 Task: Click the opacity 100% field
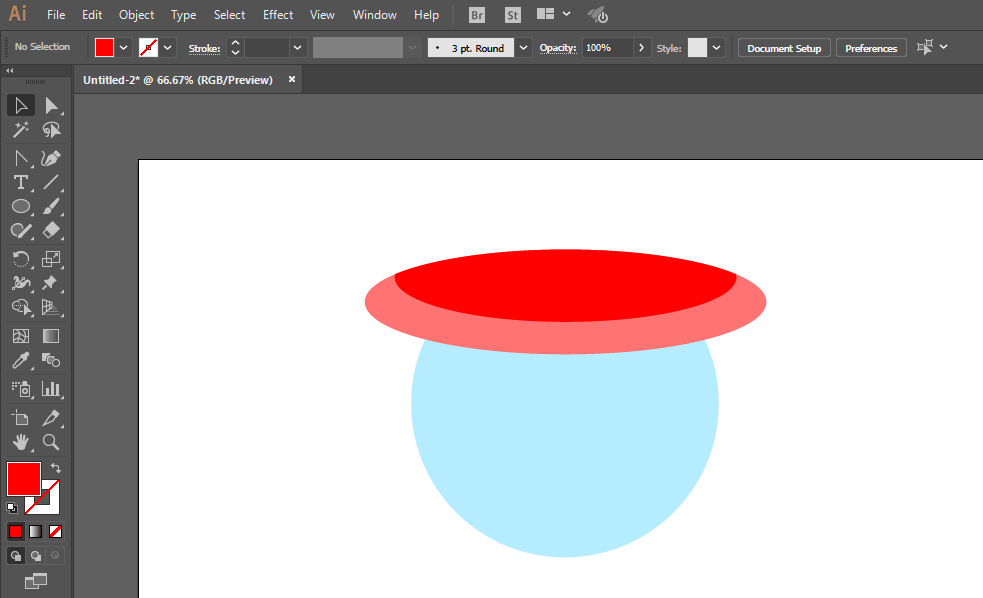coord(607,48)
